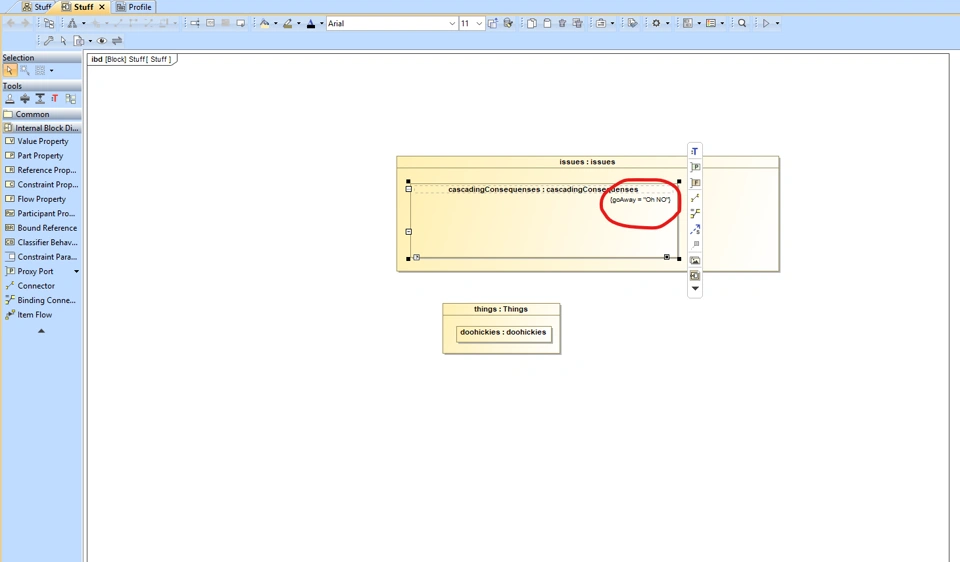This screenshot has height=562, width=960.
Task: Toggle the eye visibility icon in toolbar
Action: pos(102,40)
